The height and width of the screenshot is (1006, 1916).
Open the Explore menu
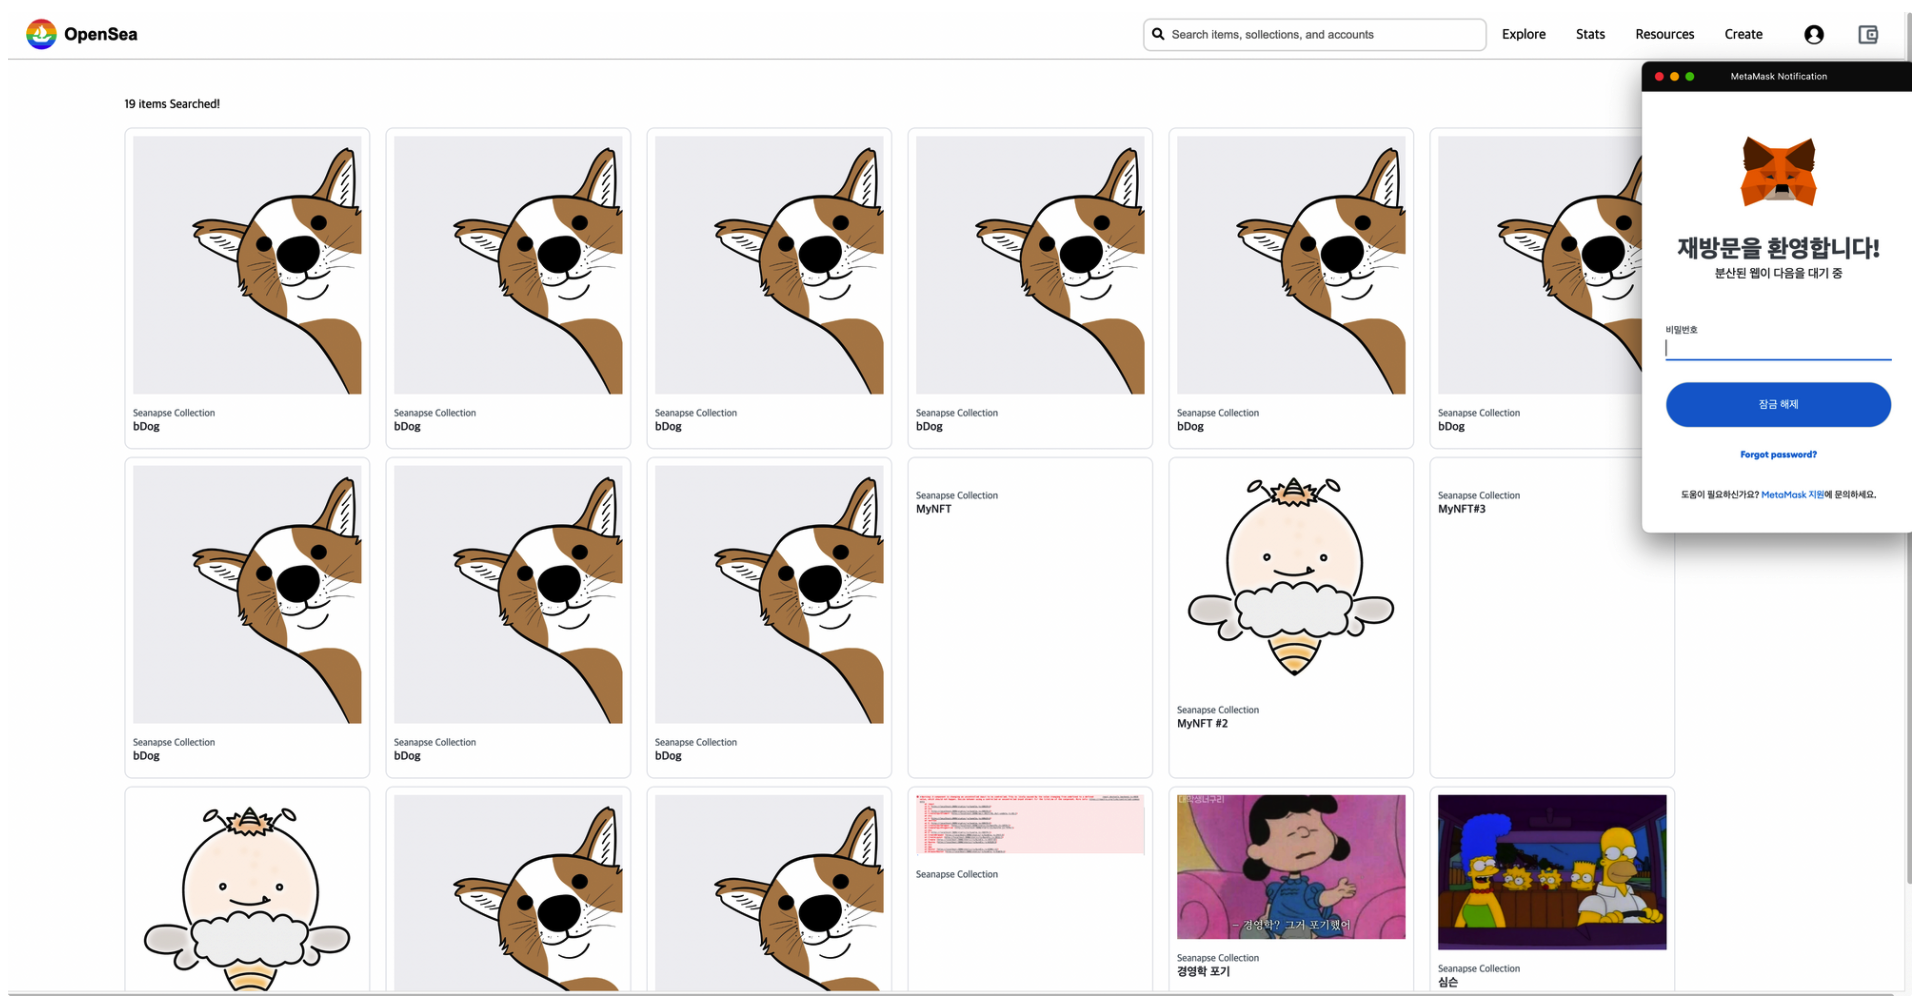pyautogui.click(x=1523, y=34)
